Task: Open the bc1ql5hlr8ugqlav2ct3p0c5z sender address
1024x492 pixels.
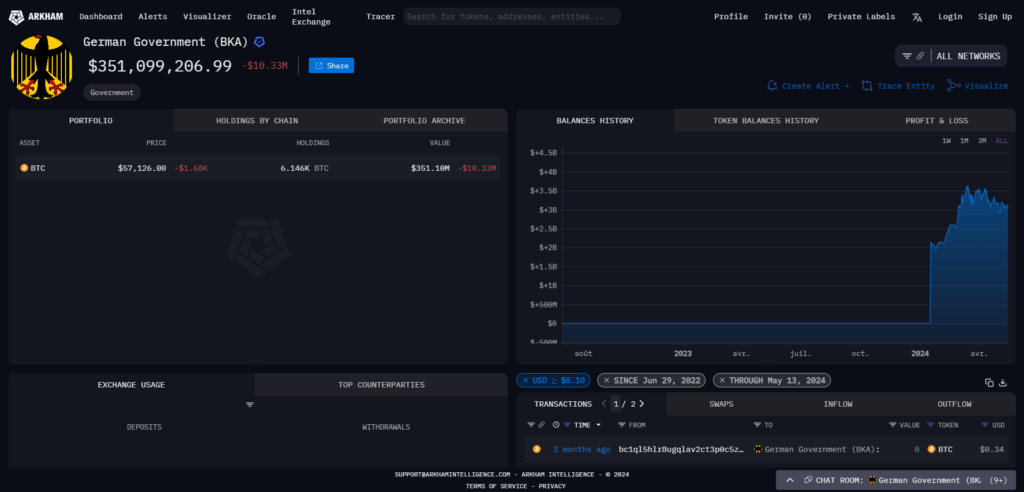Action: (681, 450)
